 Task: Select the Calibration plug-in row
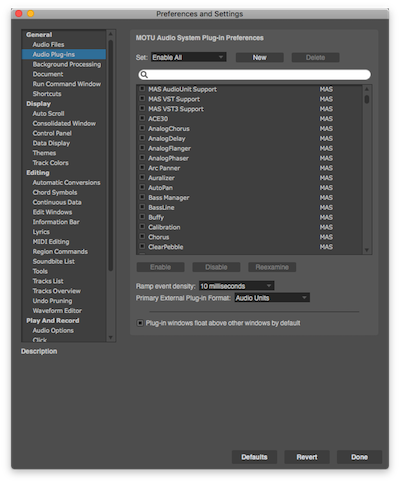[x=249, y=227]
